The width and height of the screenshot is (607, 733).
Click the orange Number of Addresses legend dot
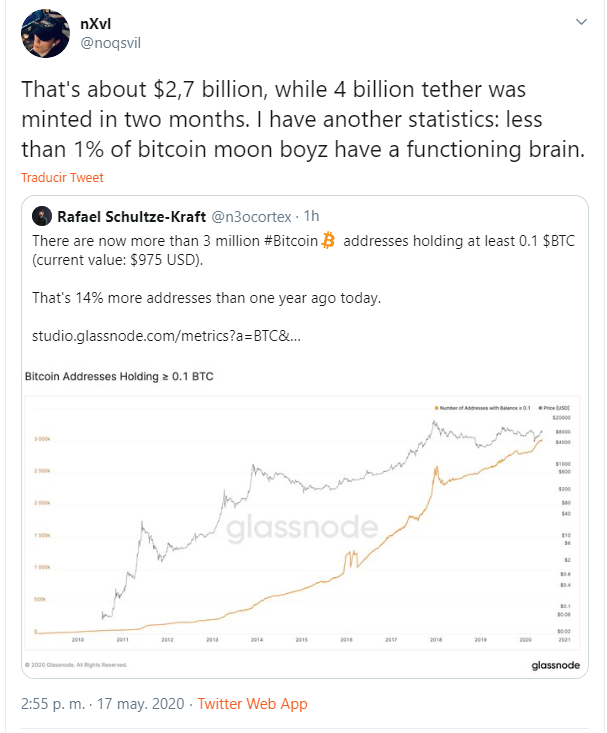tap(436, 408)
